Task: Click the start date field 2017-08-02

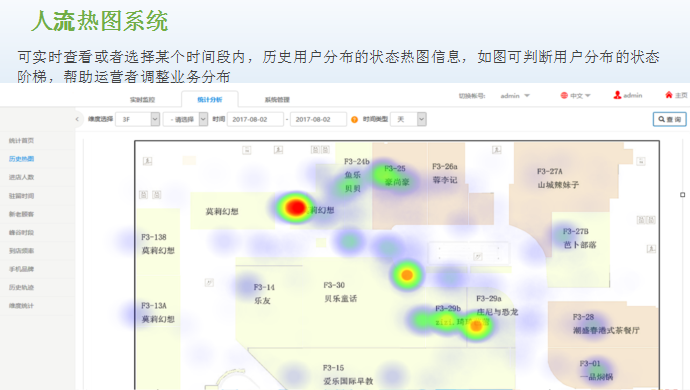Action: pos(255,119)
